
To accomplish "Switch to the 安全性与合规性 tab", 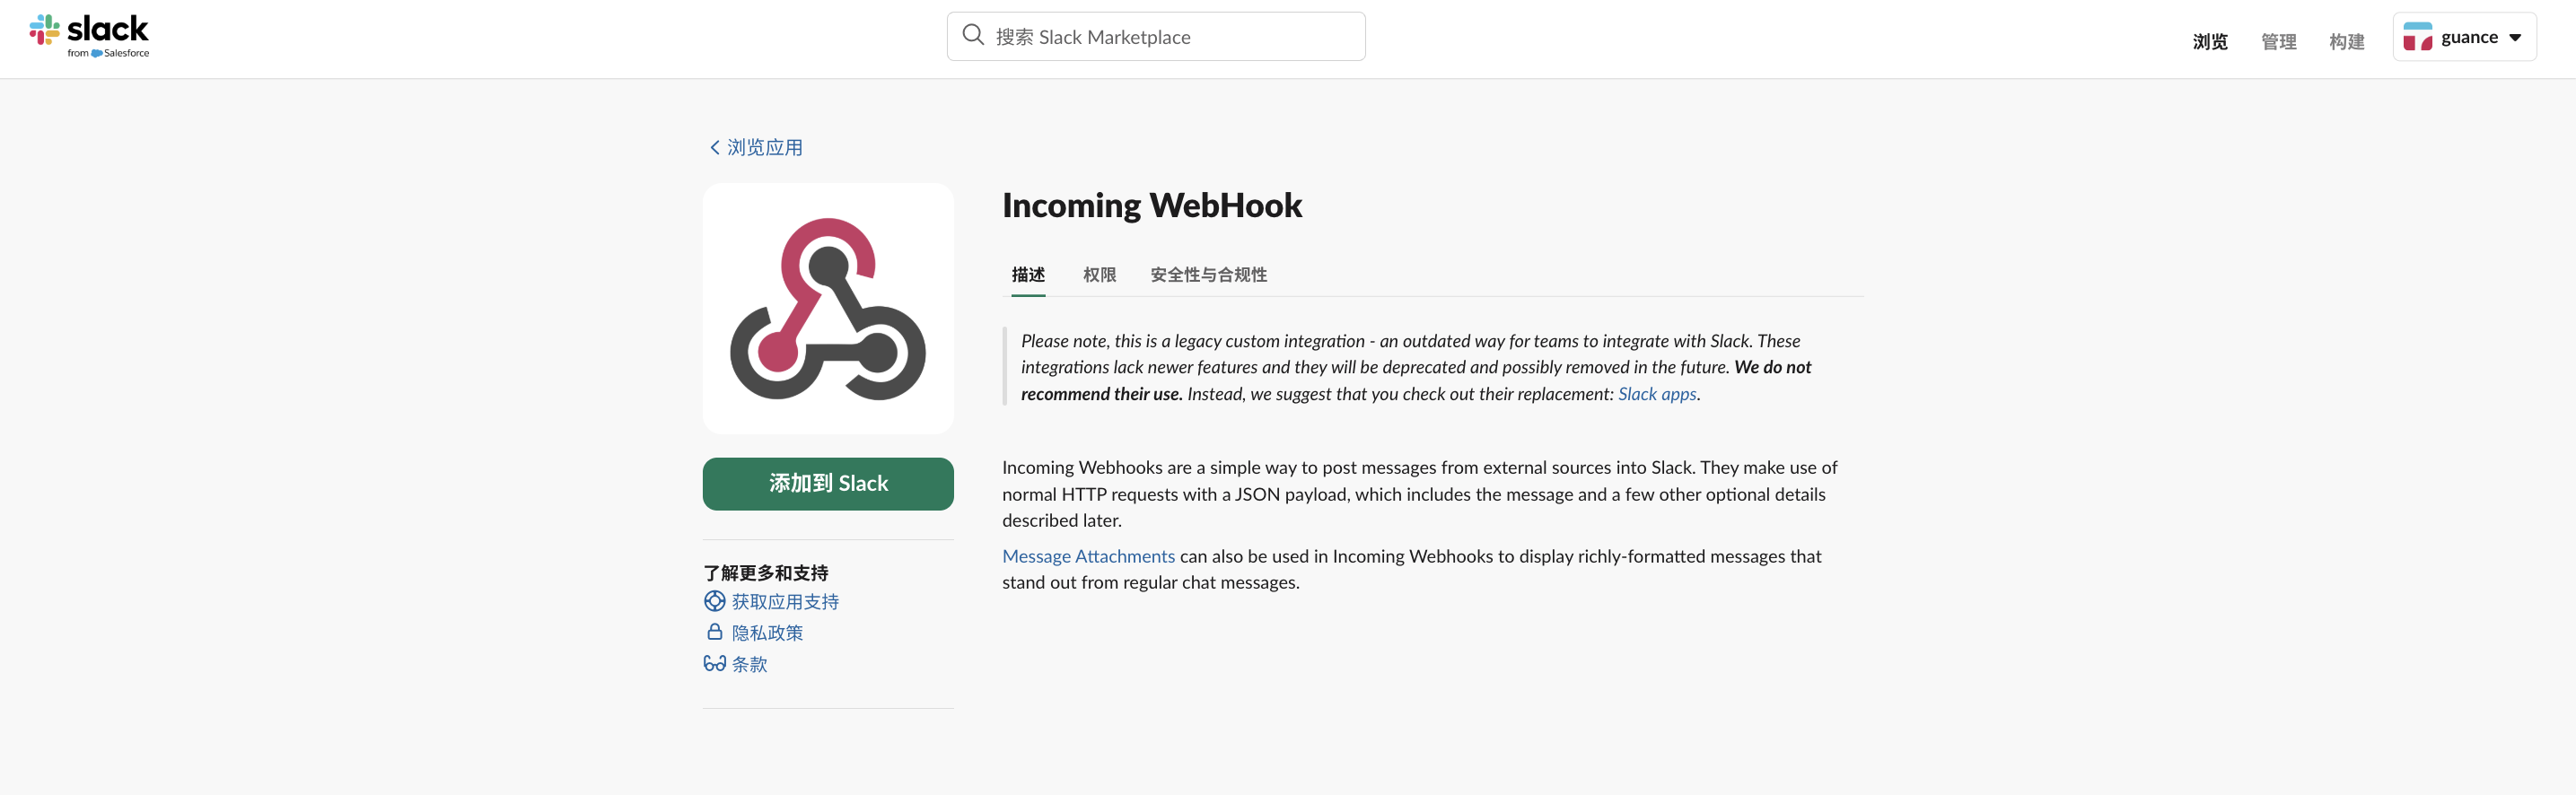I will click(1208, 274).
